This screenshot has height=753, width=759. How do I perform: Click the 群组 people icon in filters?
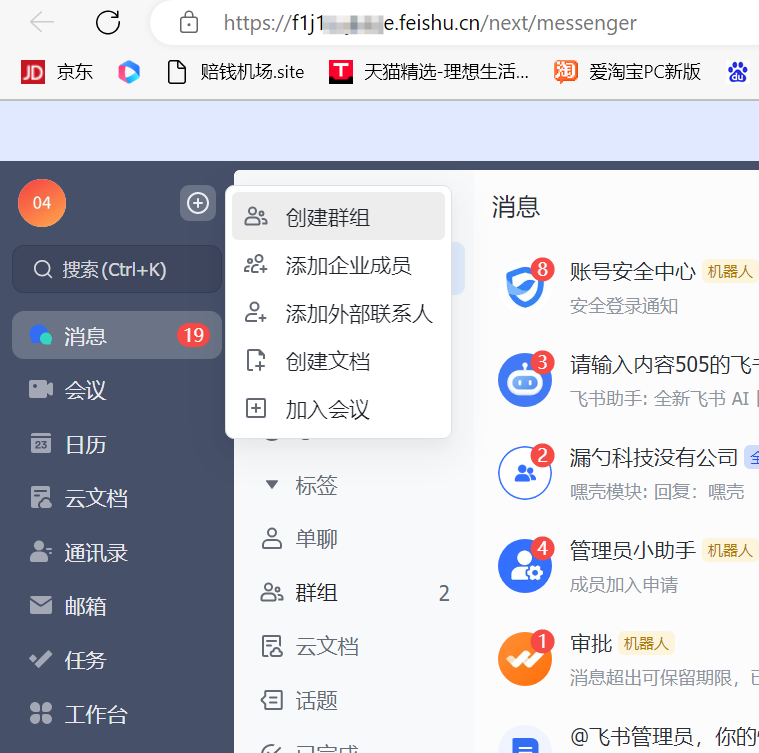[272, 592]
